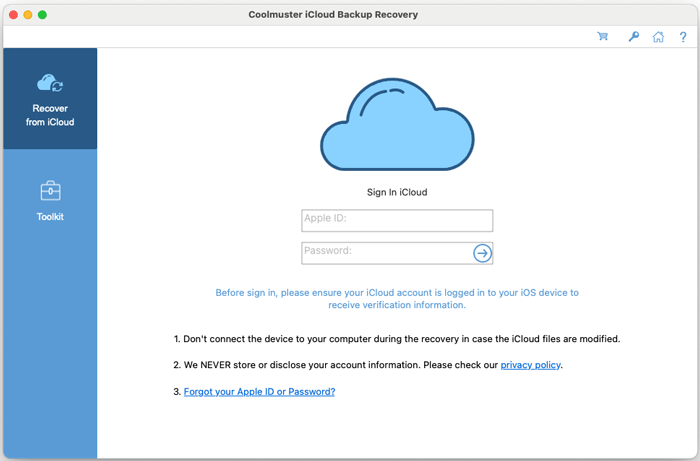
Task: Switch to the Toolkit sidebar tab
Action: click(50, 201)
